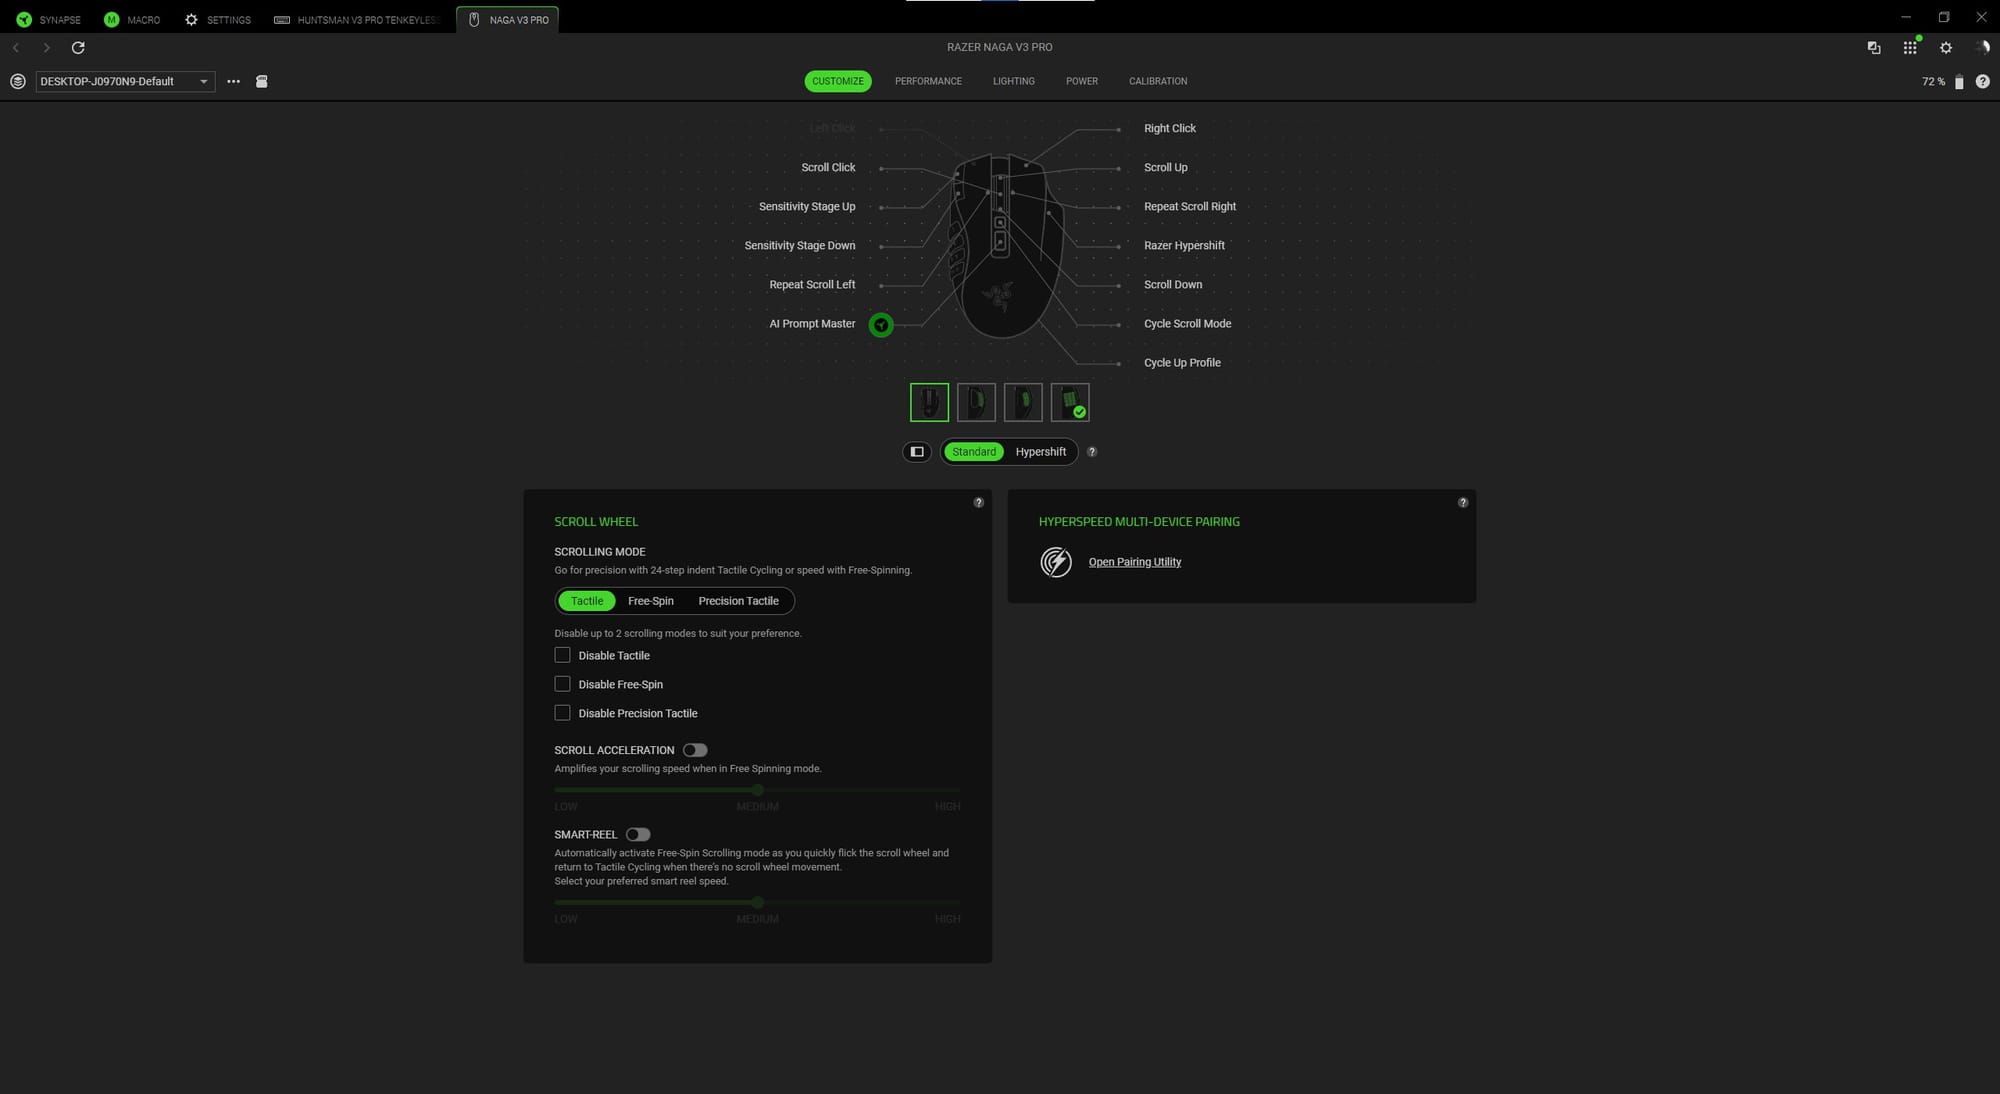Open the HyperSpeed pairing panel help icon
The height and width of the screenshot is (1094, 2000).
[x=1463, y=503]
